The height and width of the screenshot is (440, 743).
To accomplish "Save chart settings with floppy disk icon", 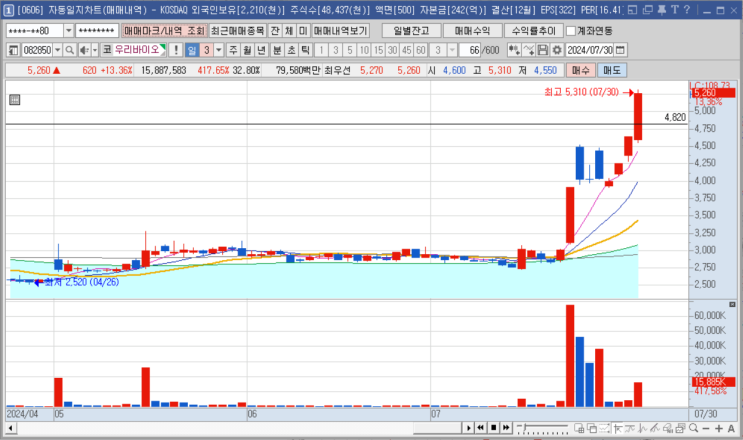I will pyautogui.click(x=543, y=50).
